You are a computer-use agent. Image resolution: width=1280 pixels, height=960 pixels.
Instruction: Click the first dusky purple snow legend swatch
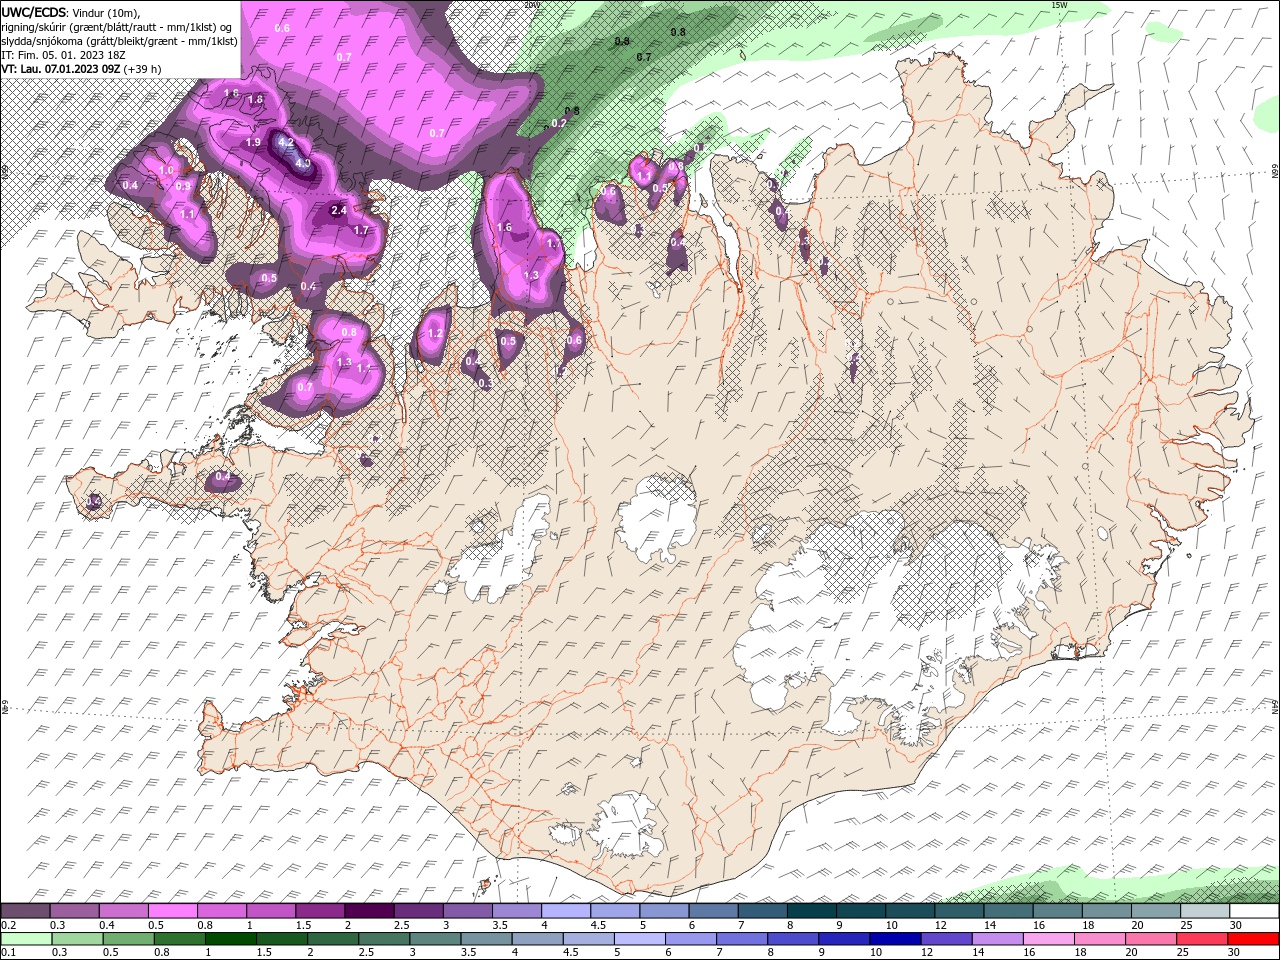pos(25,911)
